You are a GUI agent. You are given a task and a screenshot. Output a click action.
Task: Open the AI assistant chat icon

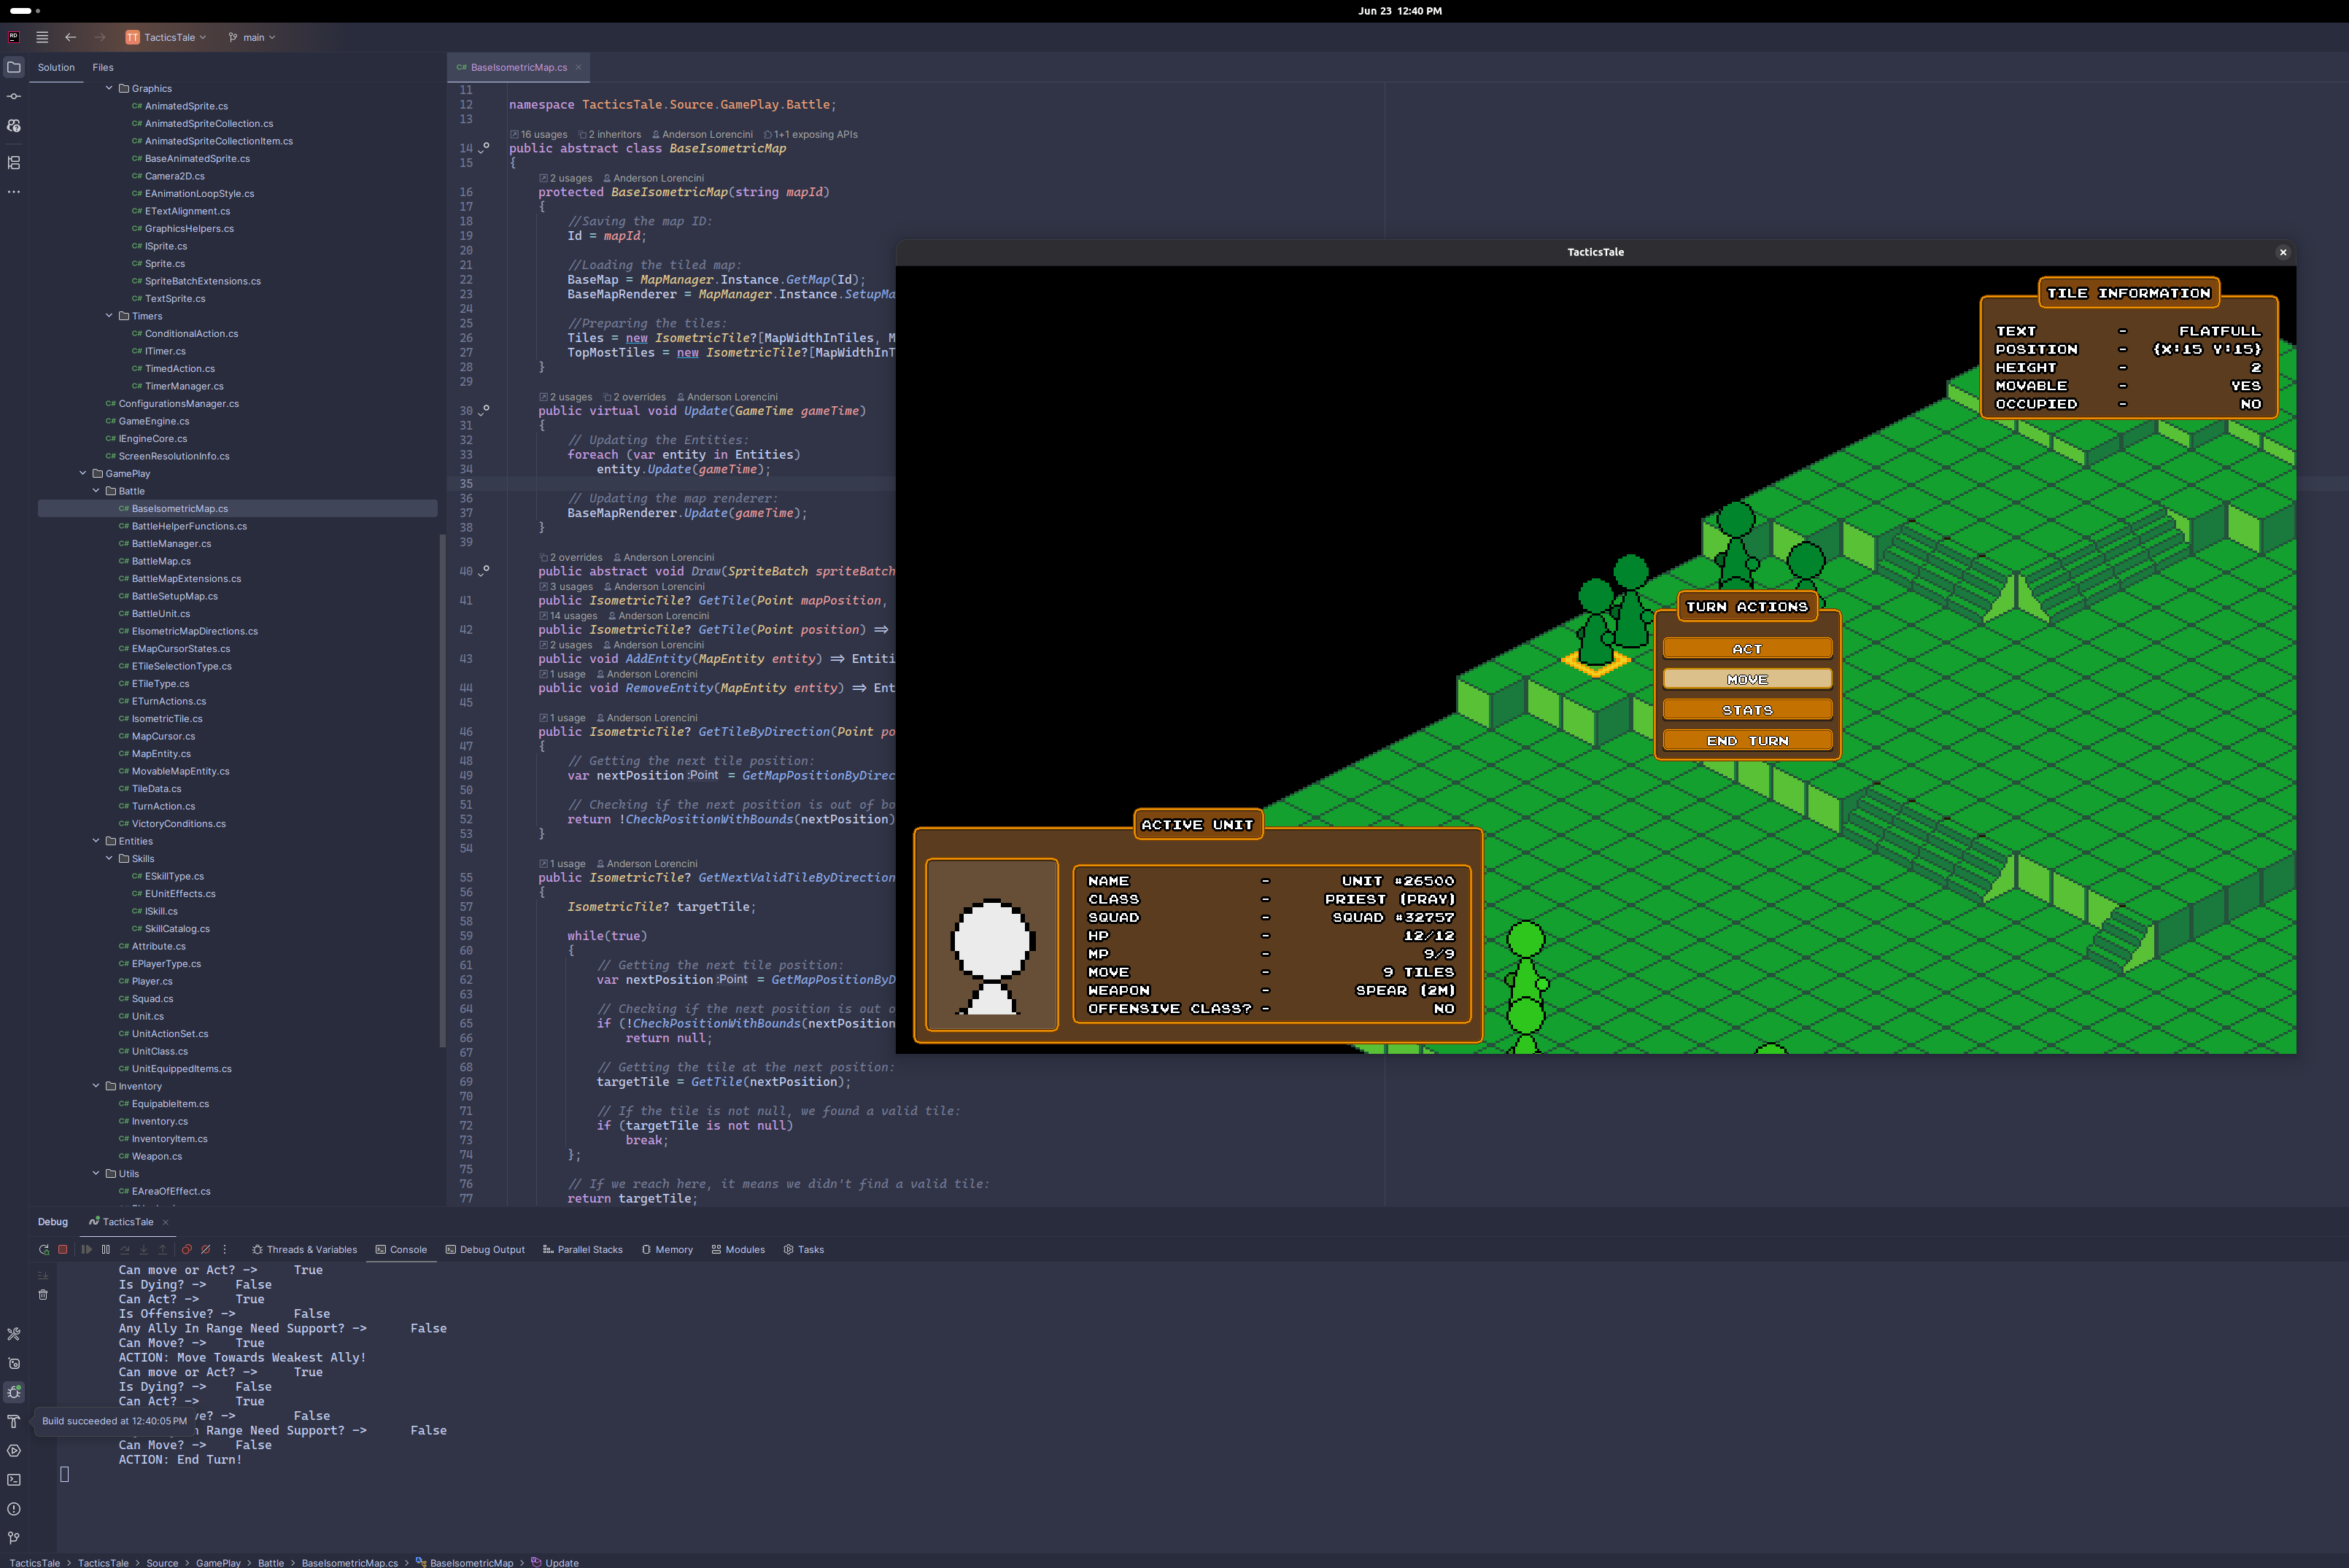(14, 126)
